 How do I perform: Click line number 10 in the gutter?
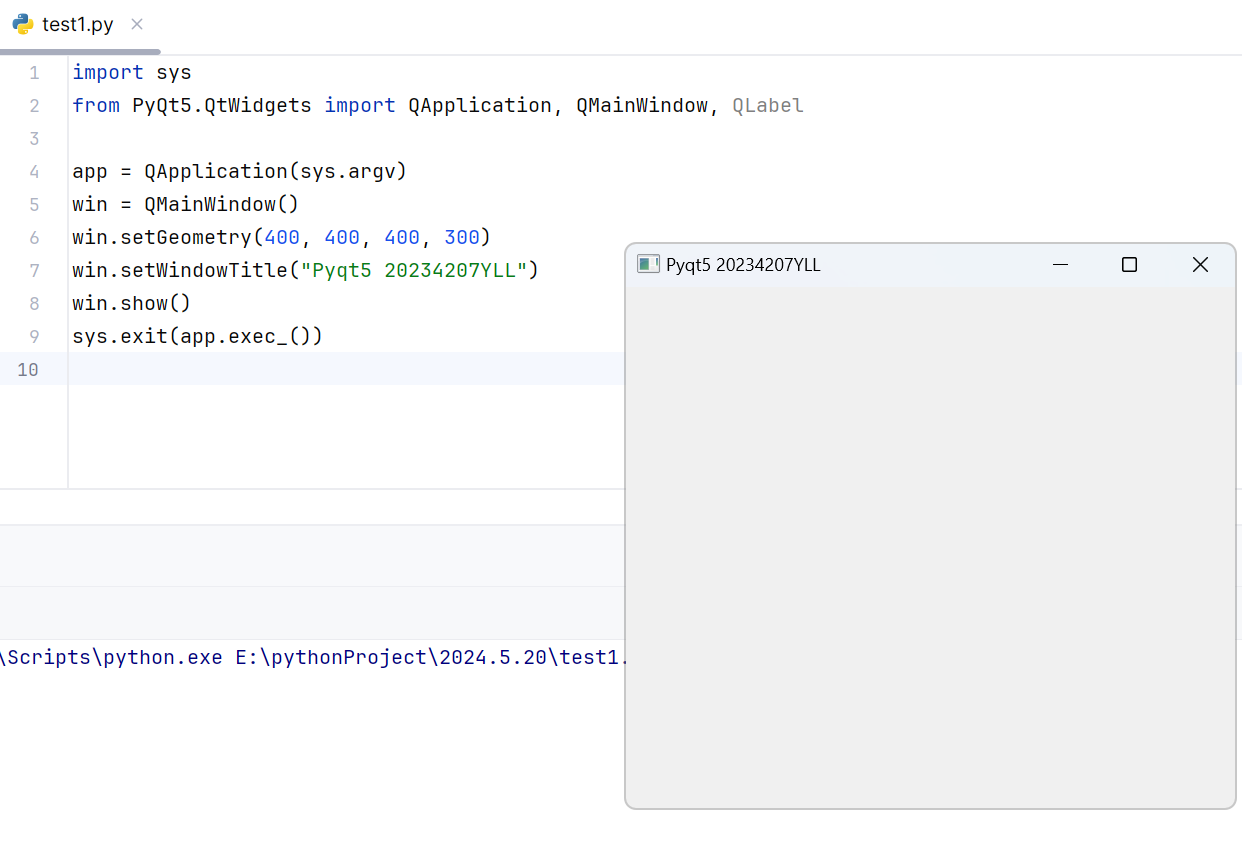[28, 370]
